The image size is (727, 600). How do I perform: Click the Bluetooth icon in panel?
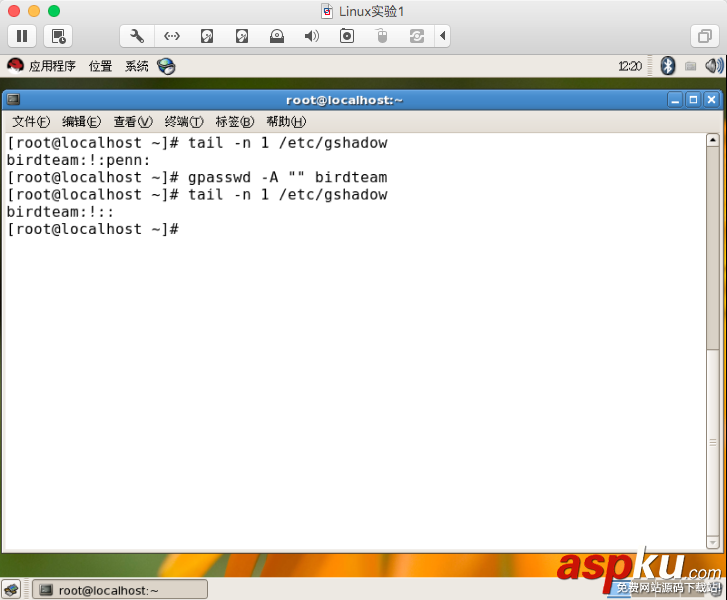point(667,66)
